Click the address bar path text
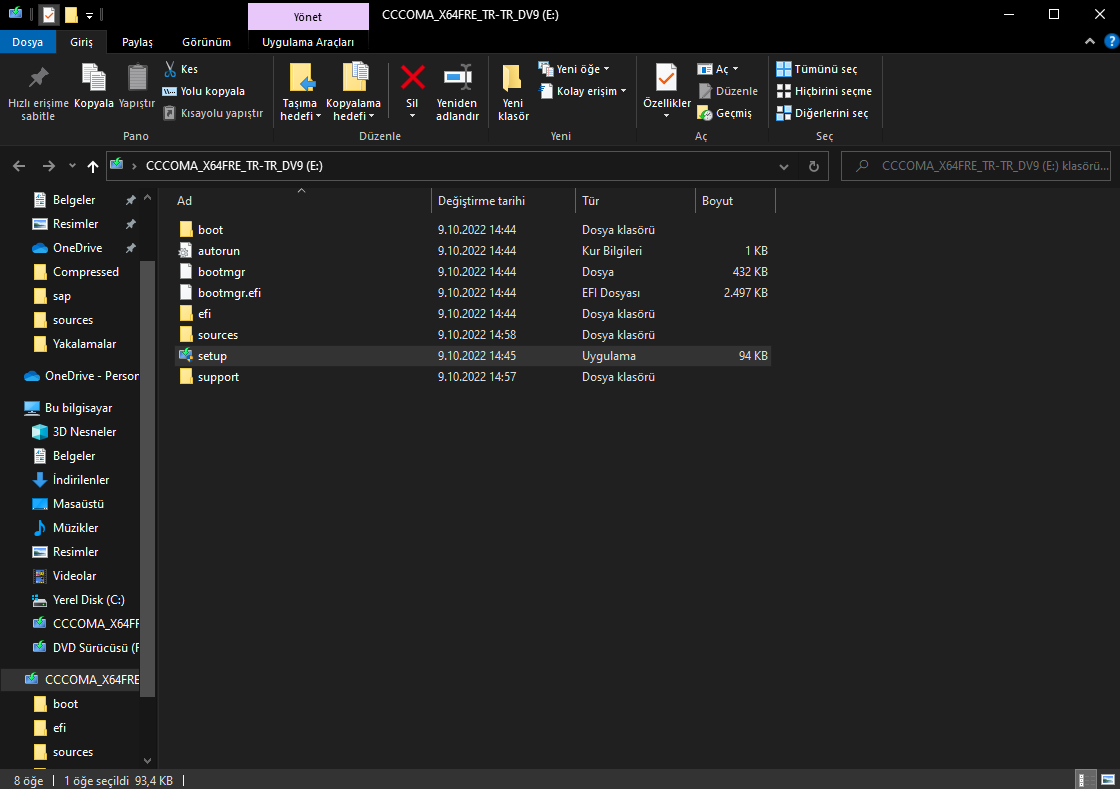This screenshot has height=789, width=1120. pyautogui.click(x=234, y=166)
